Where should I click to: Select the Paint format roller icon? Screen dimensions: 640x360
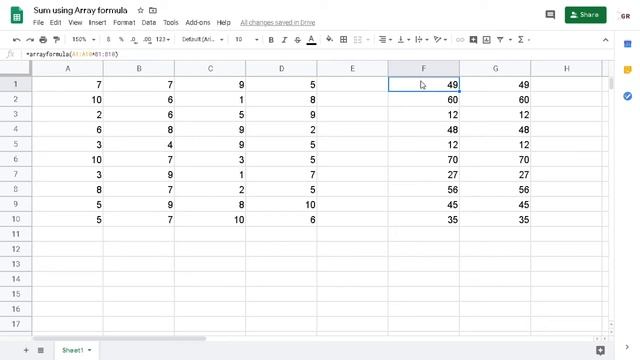click(56, 40)
